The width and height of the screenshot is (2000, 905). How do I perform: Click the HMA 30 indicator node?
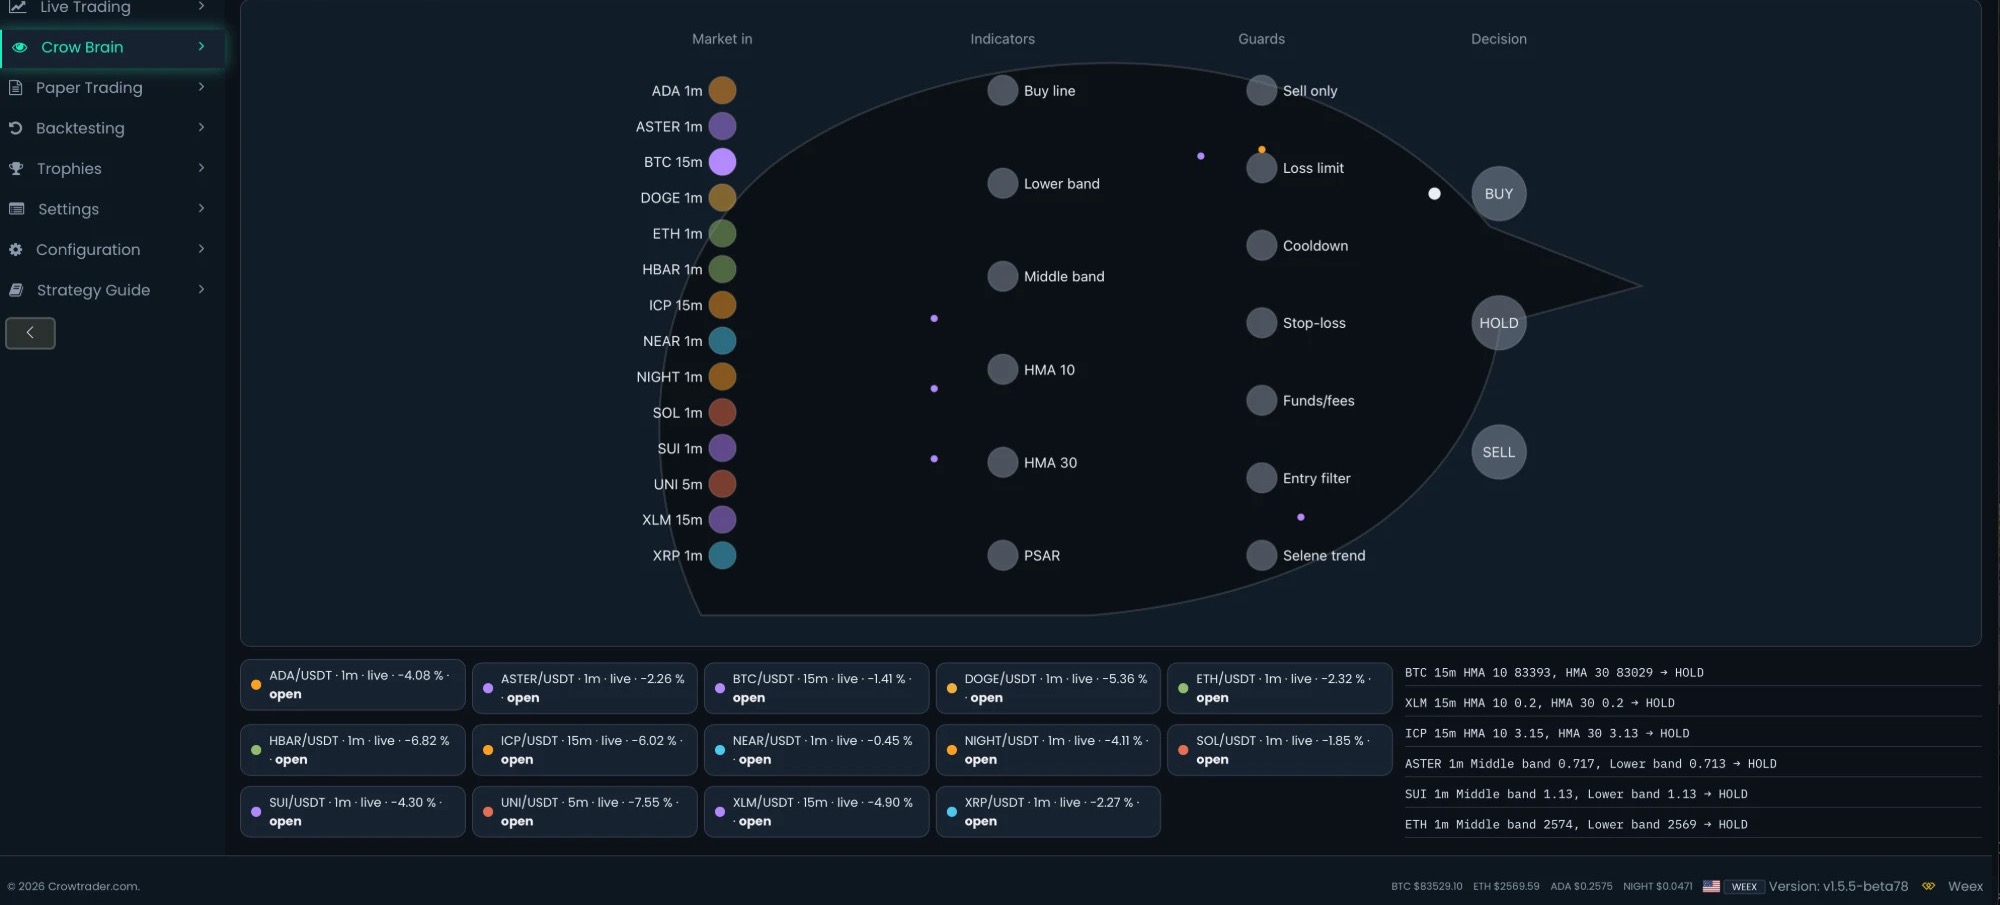point(1002,463)
